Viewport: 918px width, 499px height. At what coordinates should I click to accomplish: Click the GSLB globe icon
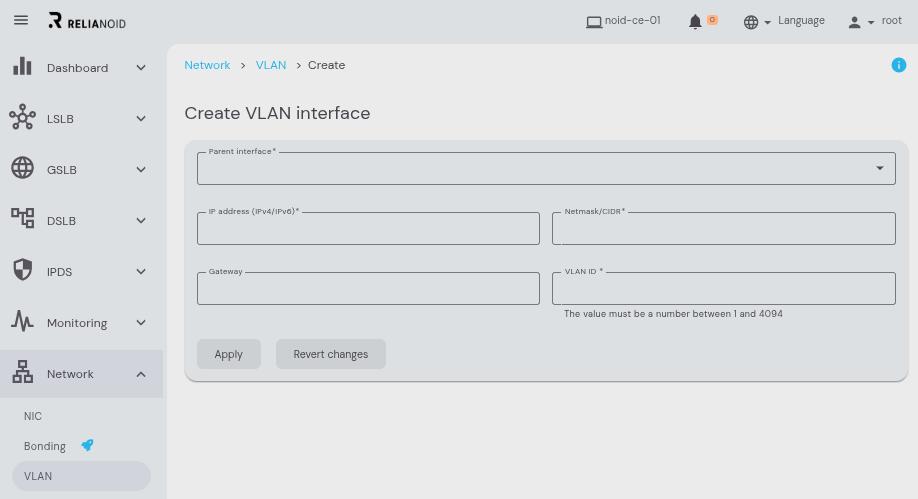coord(22,168)
